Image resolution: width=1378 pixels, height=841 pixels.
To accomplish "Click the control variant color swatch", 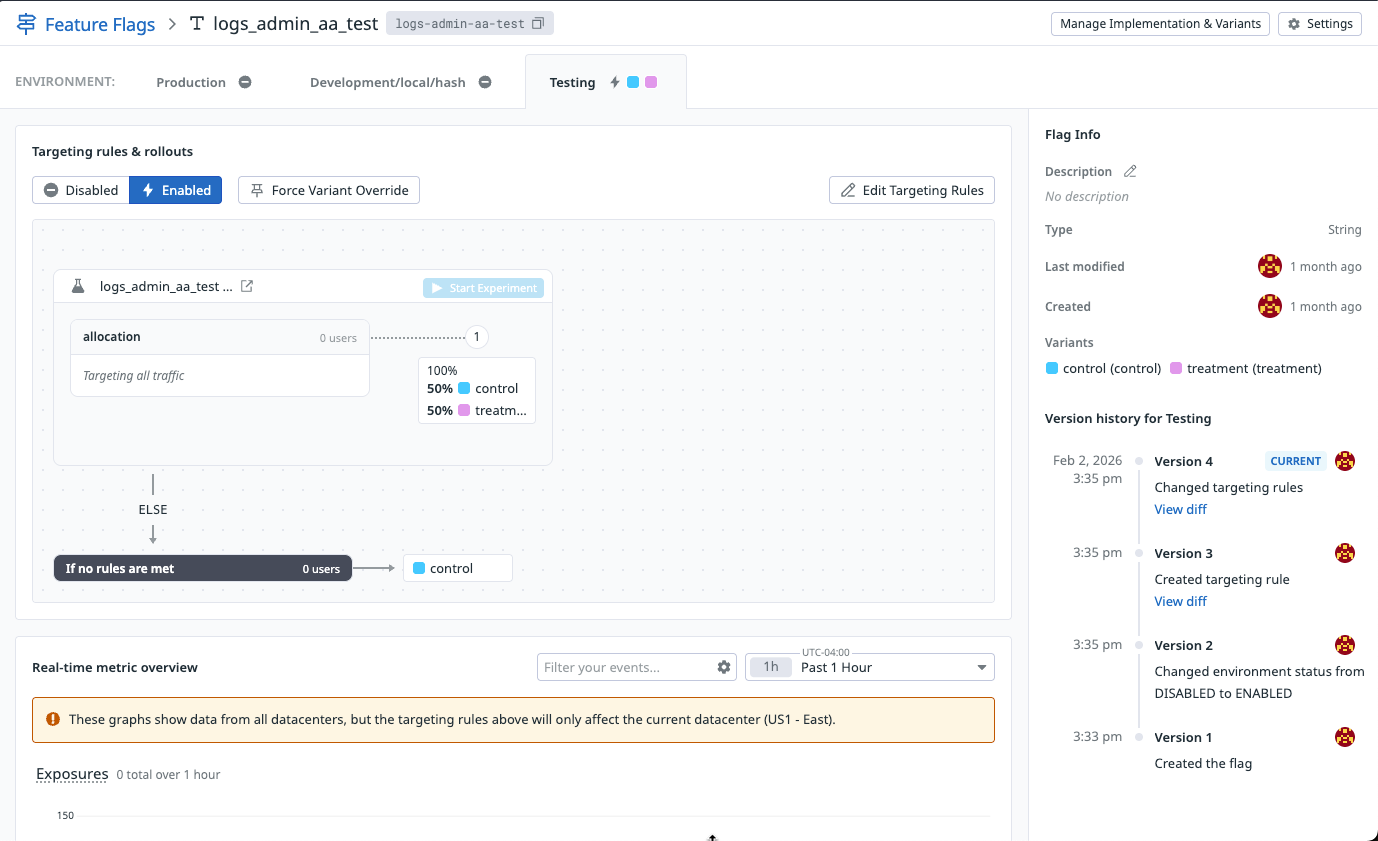I will (1051, 369).
